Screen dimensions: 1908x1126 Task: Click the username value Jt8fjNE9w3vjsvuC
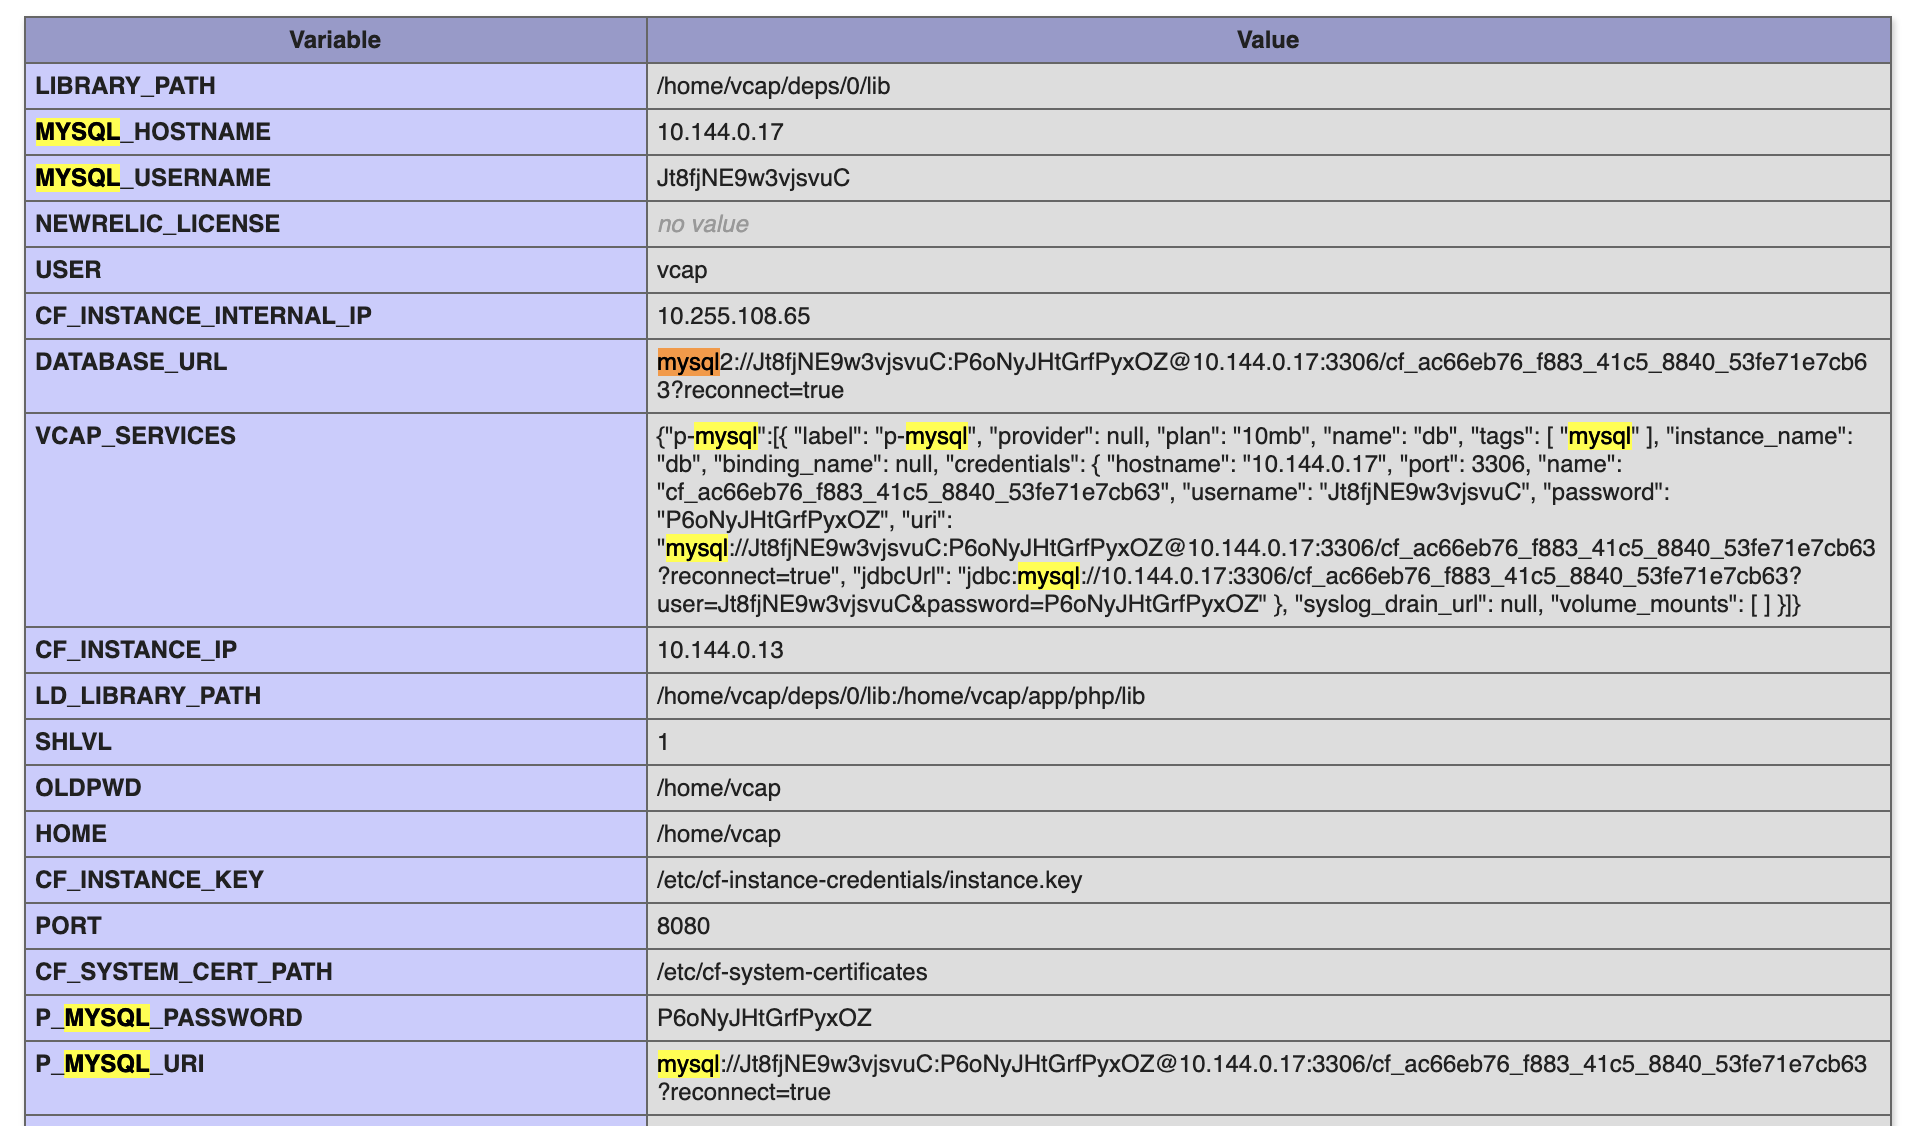click(x=753, y=178)
